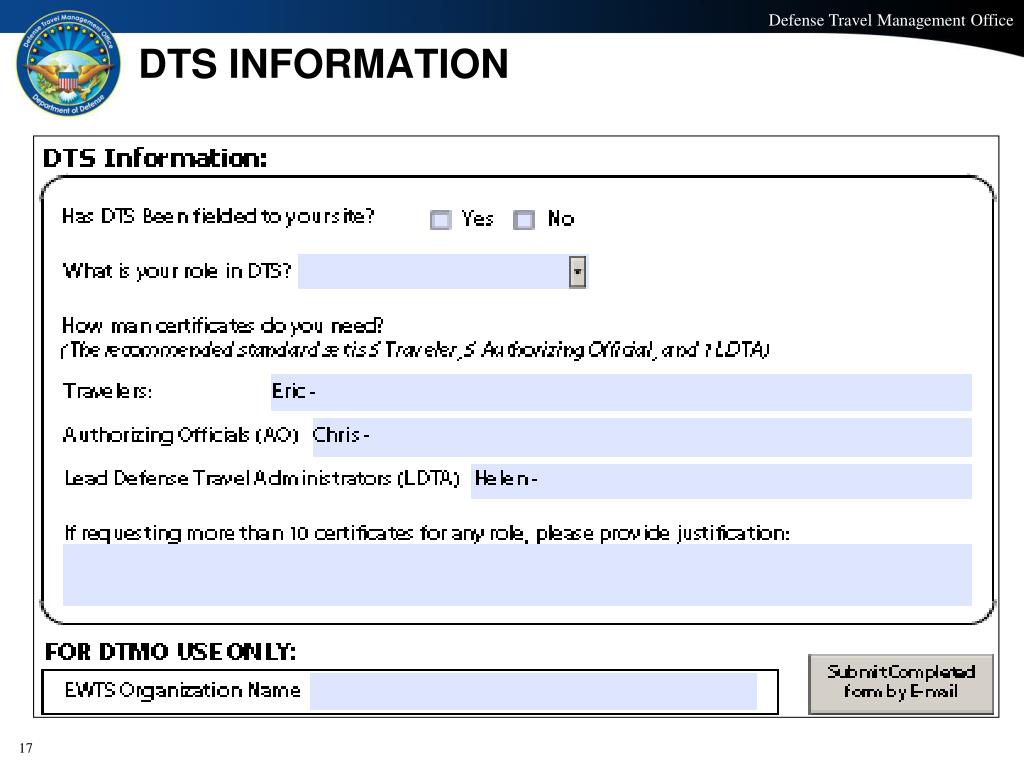Image resolution: width=1024 pixels, height=768 pixels.
Task: Click the 'Travelers:' label
Action: click(108, 391)
